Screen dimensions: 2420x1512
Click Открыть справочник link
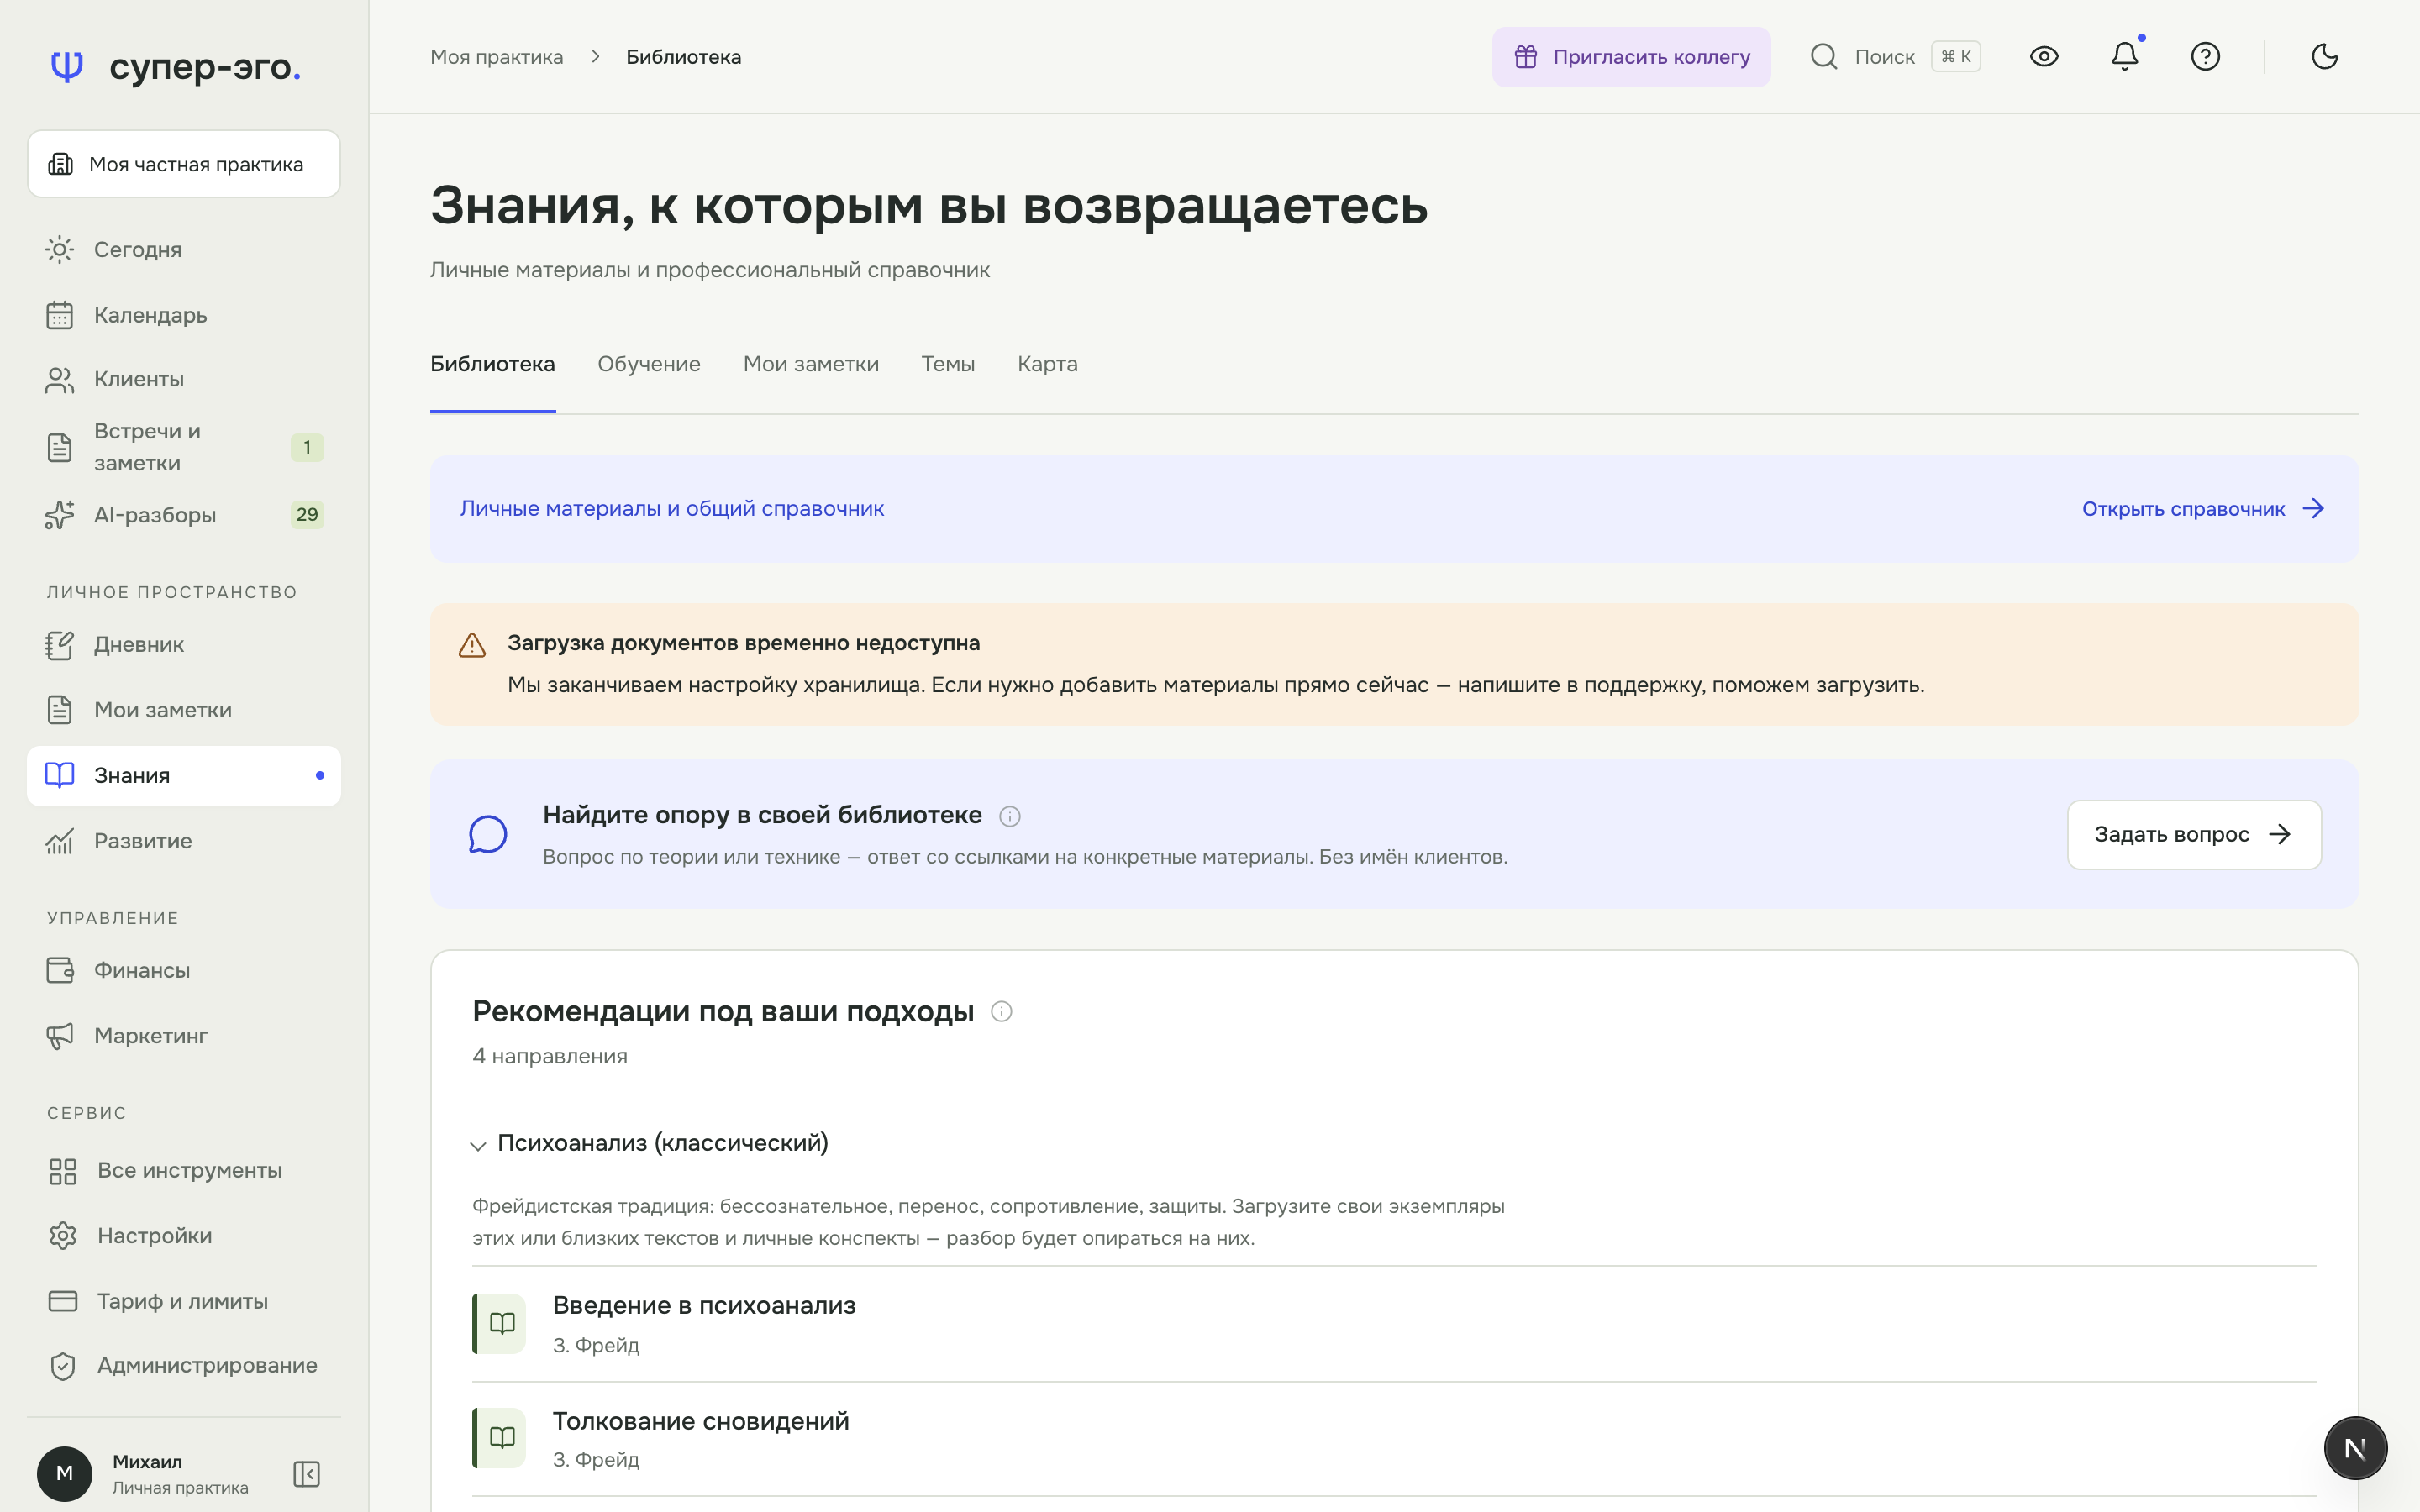click(x=2203, y=509)
